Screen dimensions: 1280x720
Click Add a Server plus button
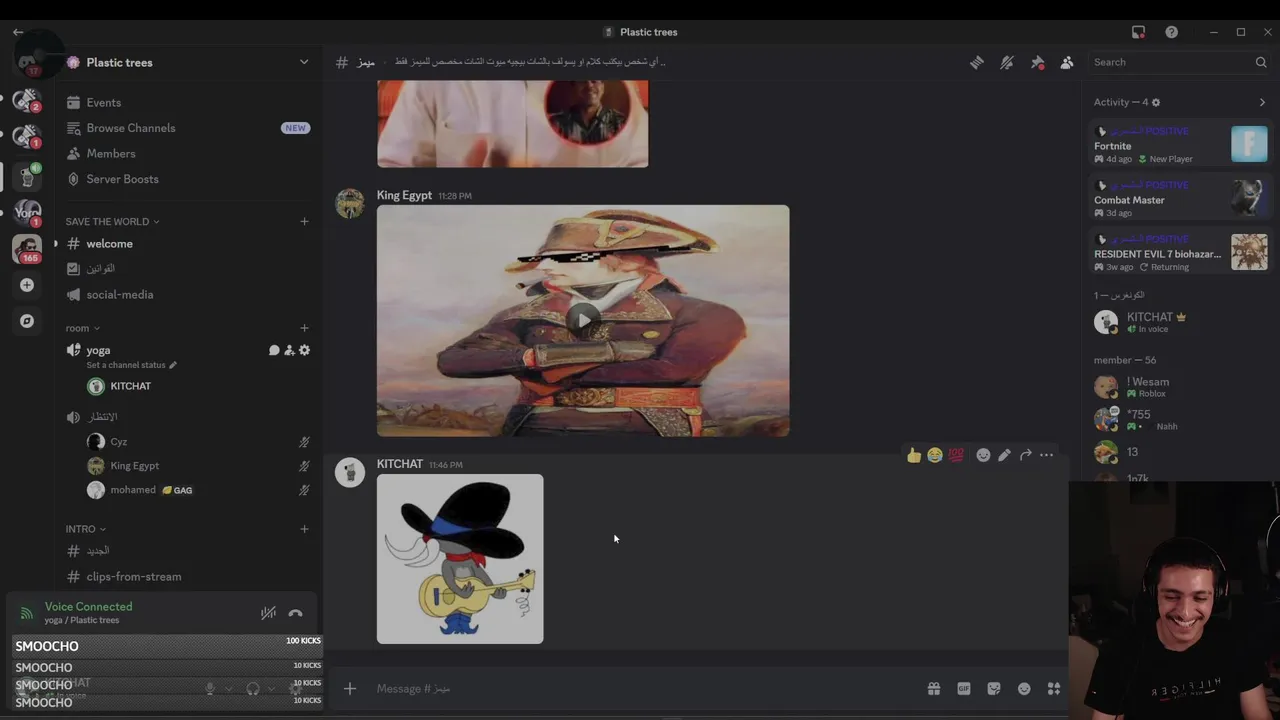(27, 285)
